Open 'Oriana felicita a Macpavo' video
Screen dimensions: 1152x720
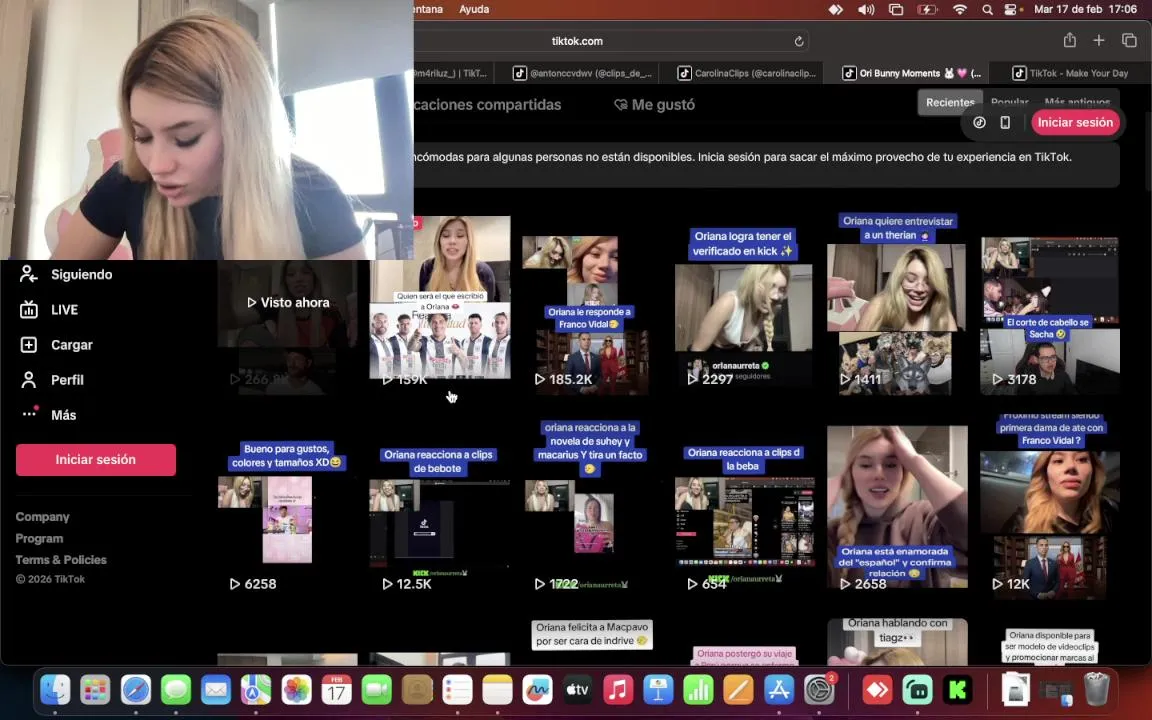point(591,641)
